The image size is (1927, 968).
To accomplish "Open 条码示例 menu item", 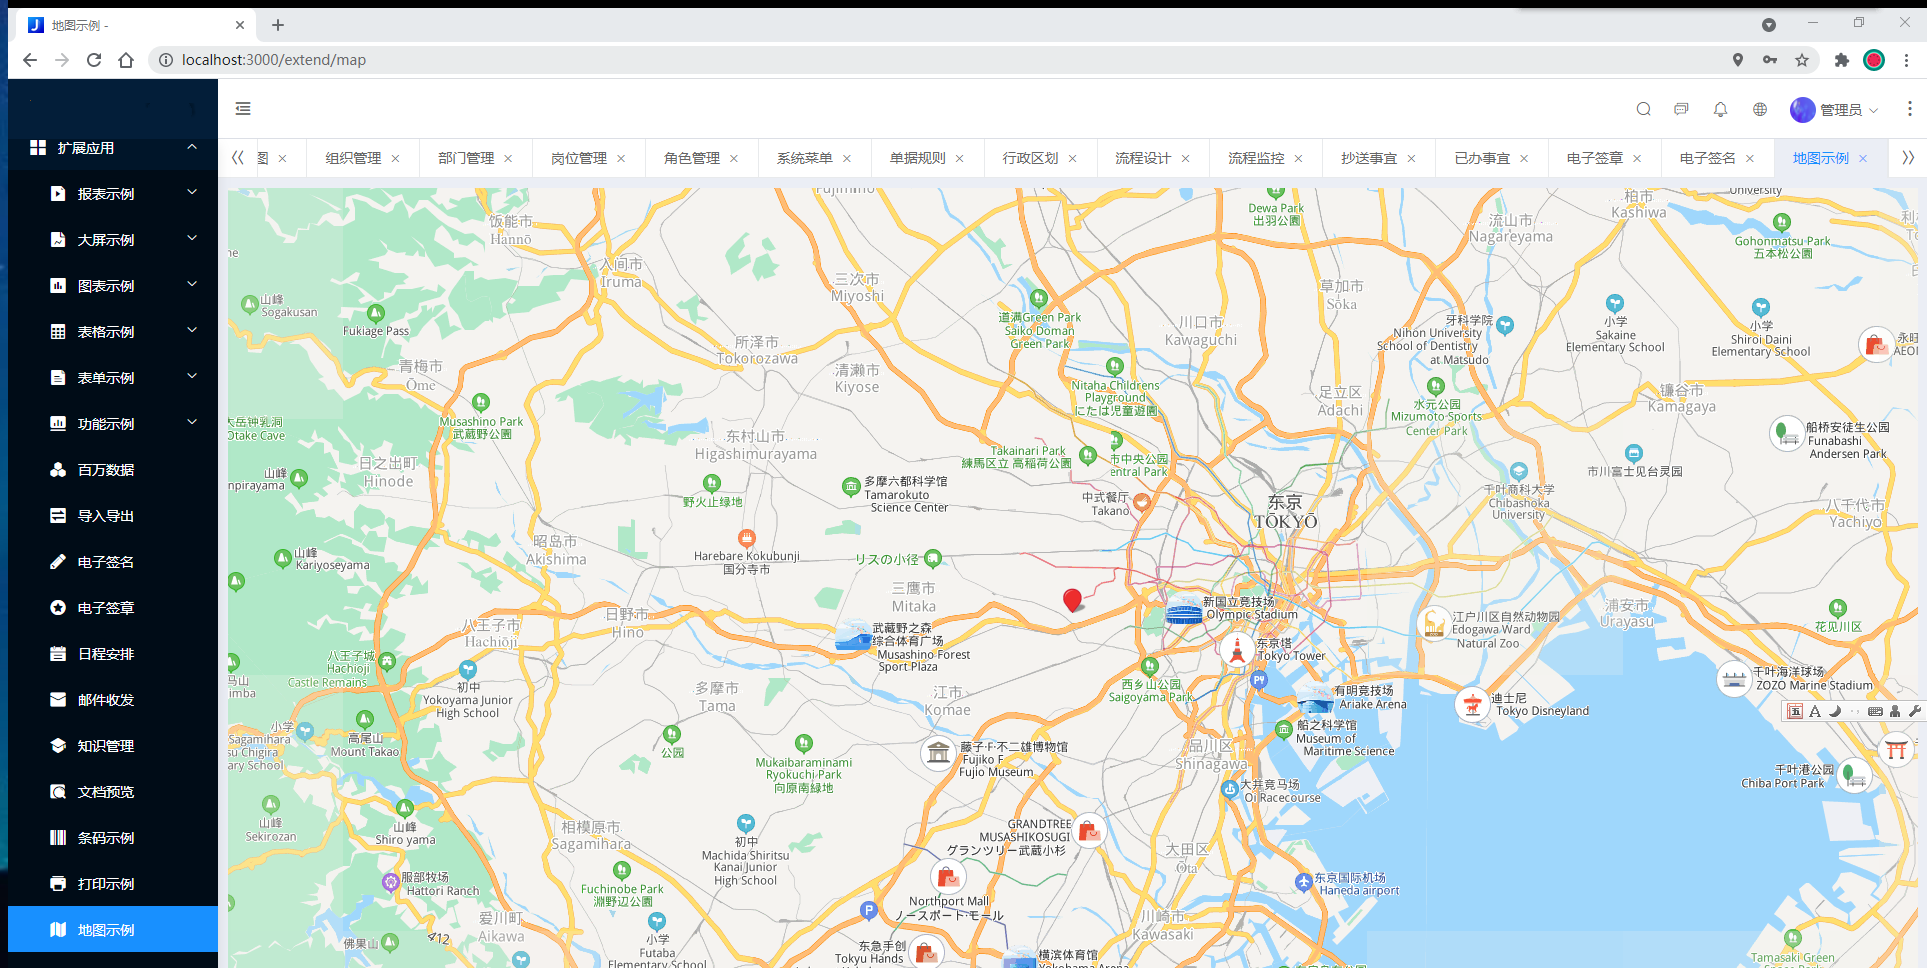I will click(112, 838).
